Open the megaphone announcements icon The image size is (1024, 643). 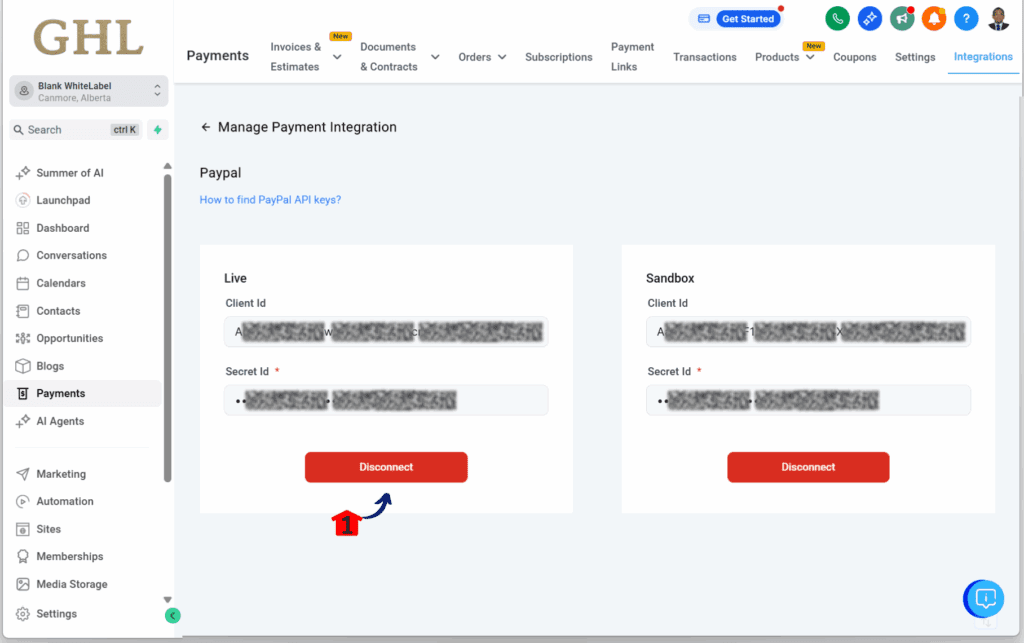902,18
